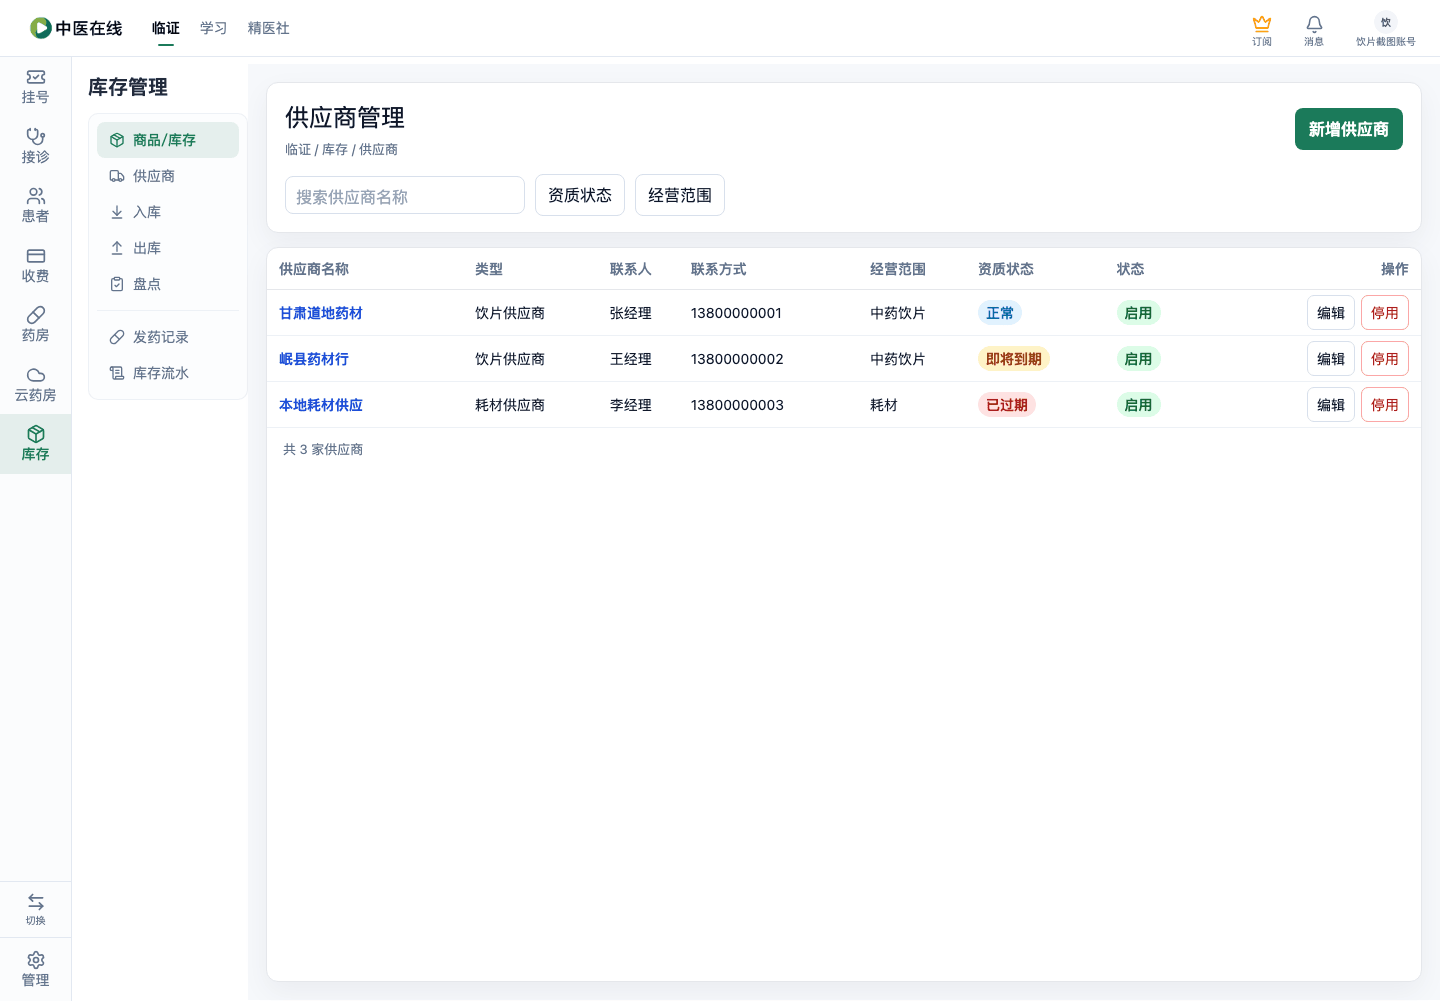Open the 盘点 stocktaking menu item
The image size is (1440, 1001).
coord(168,284)
